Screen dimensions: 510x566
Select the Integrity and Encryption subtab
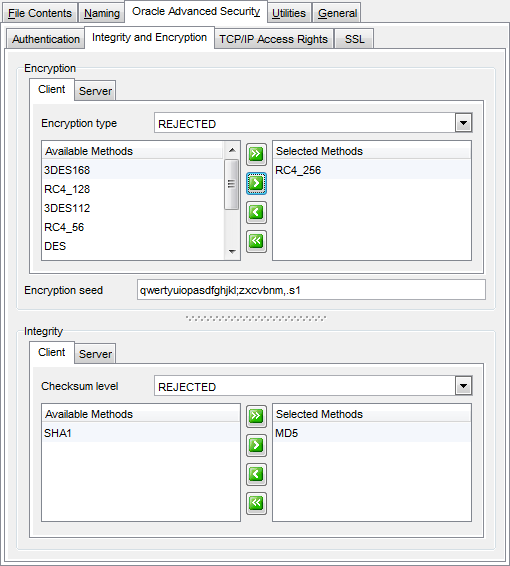149,37
